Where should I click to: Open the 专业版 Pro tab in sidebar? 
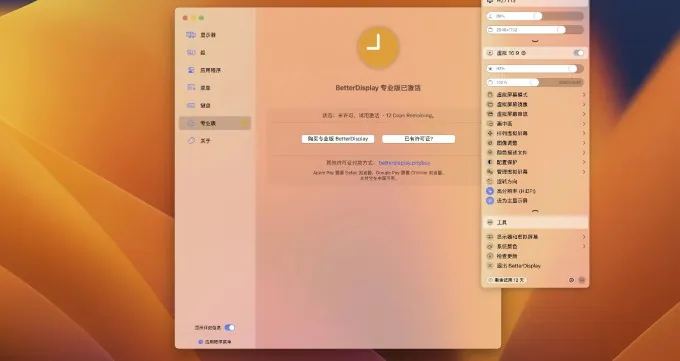tap(215, 124)
